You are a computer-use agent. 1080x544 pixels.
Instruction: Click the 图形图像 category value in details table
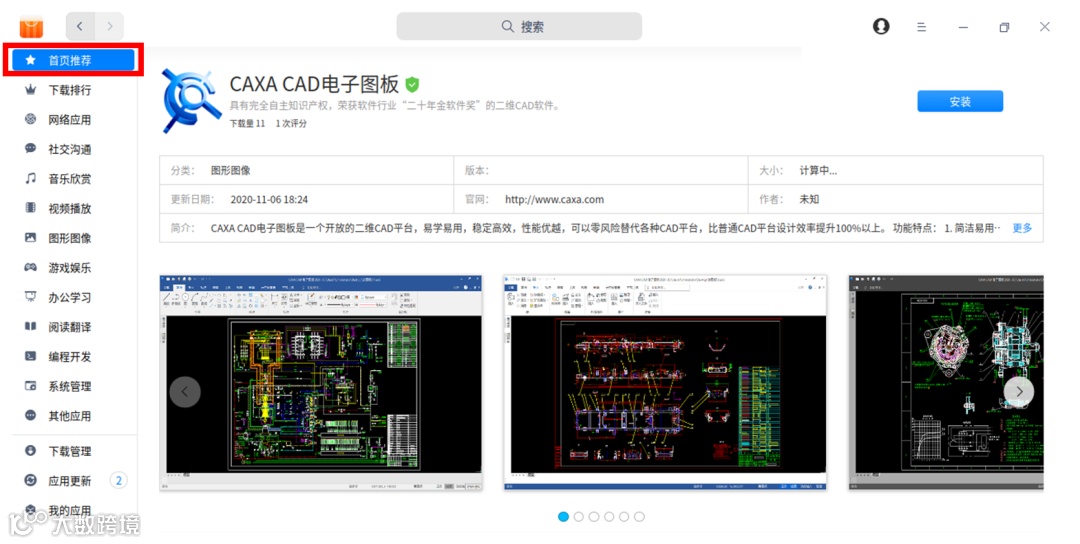click(231, 170)
